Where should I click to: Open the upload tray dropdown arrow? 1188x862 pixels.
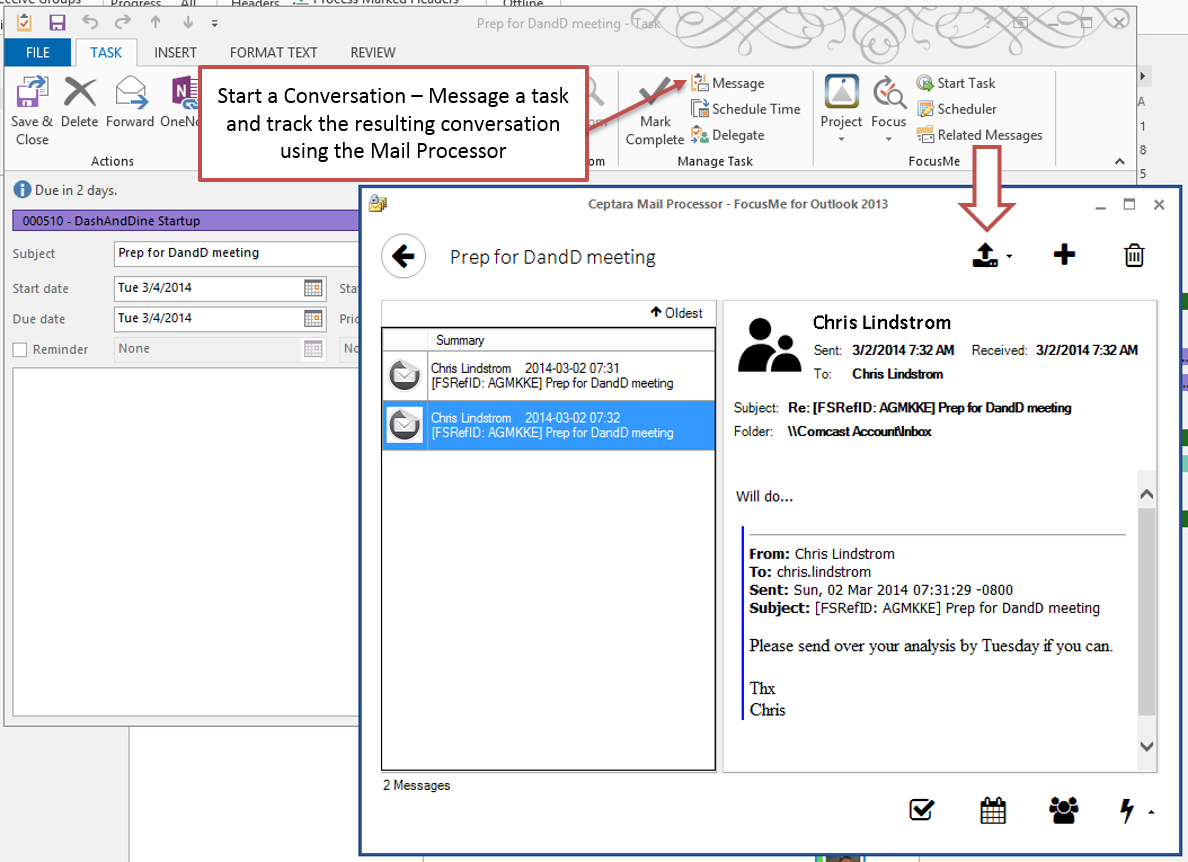click(1009, 257)
